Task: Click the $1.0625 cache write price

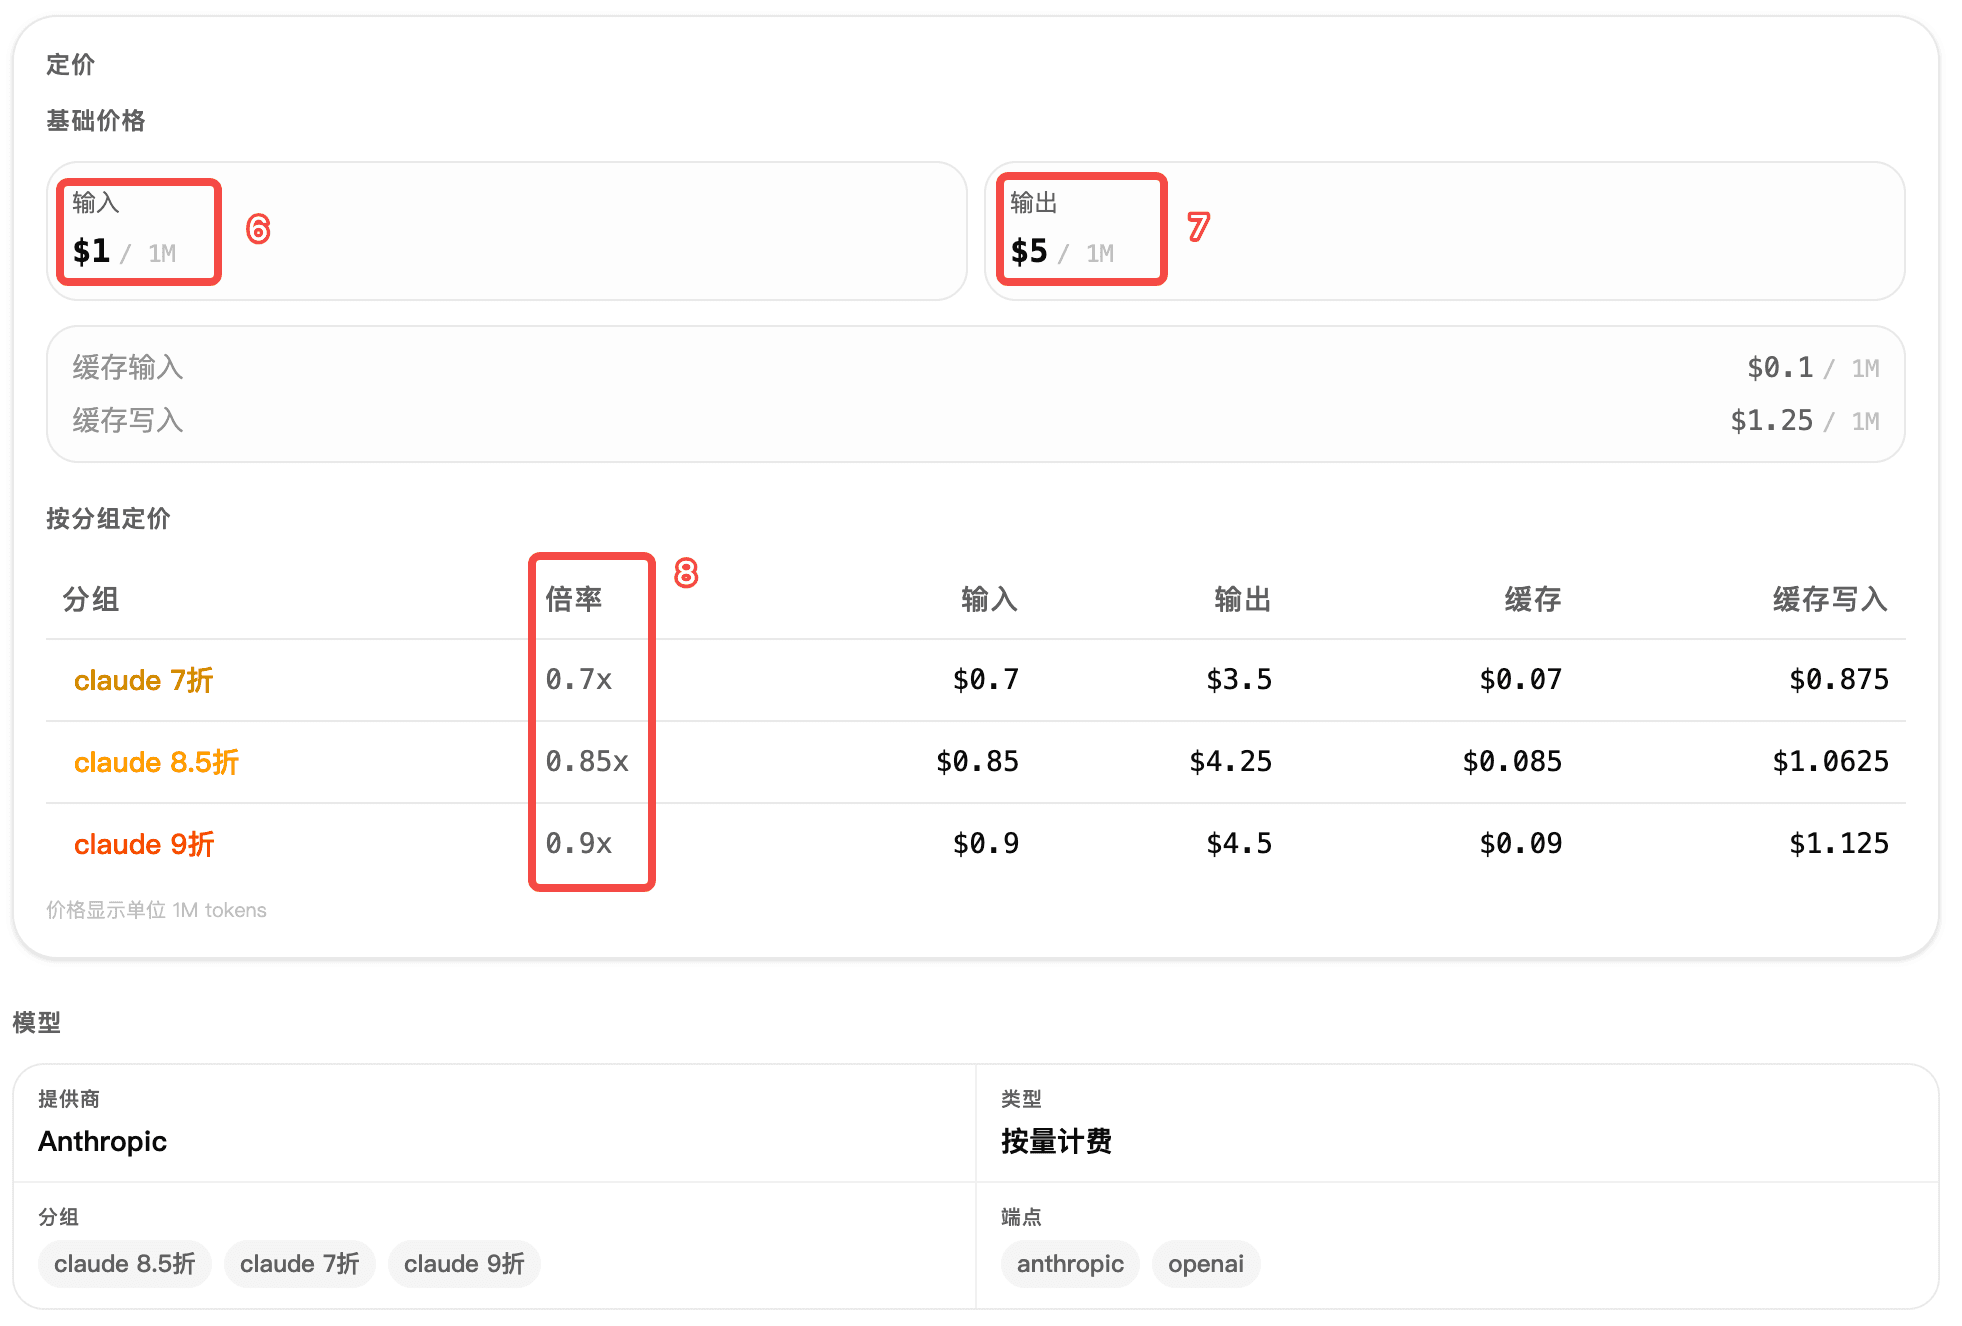Action: point(1831,762)
